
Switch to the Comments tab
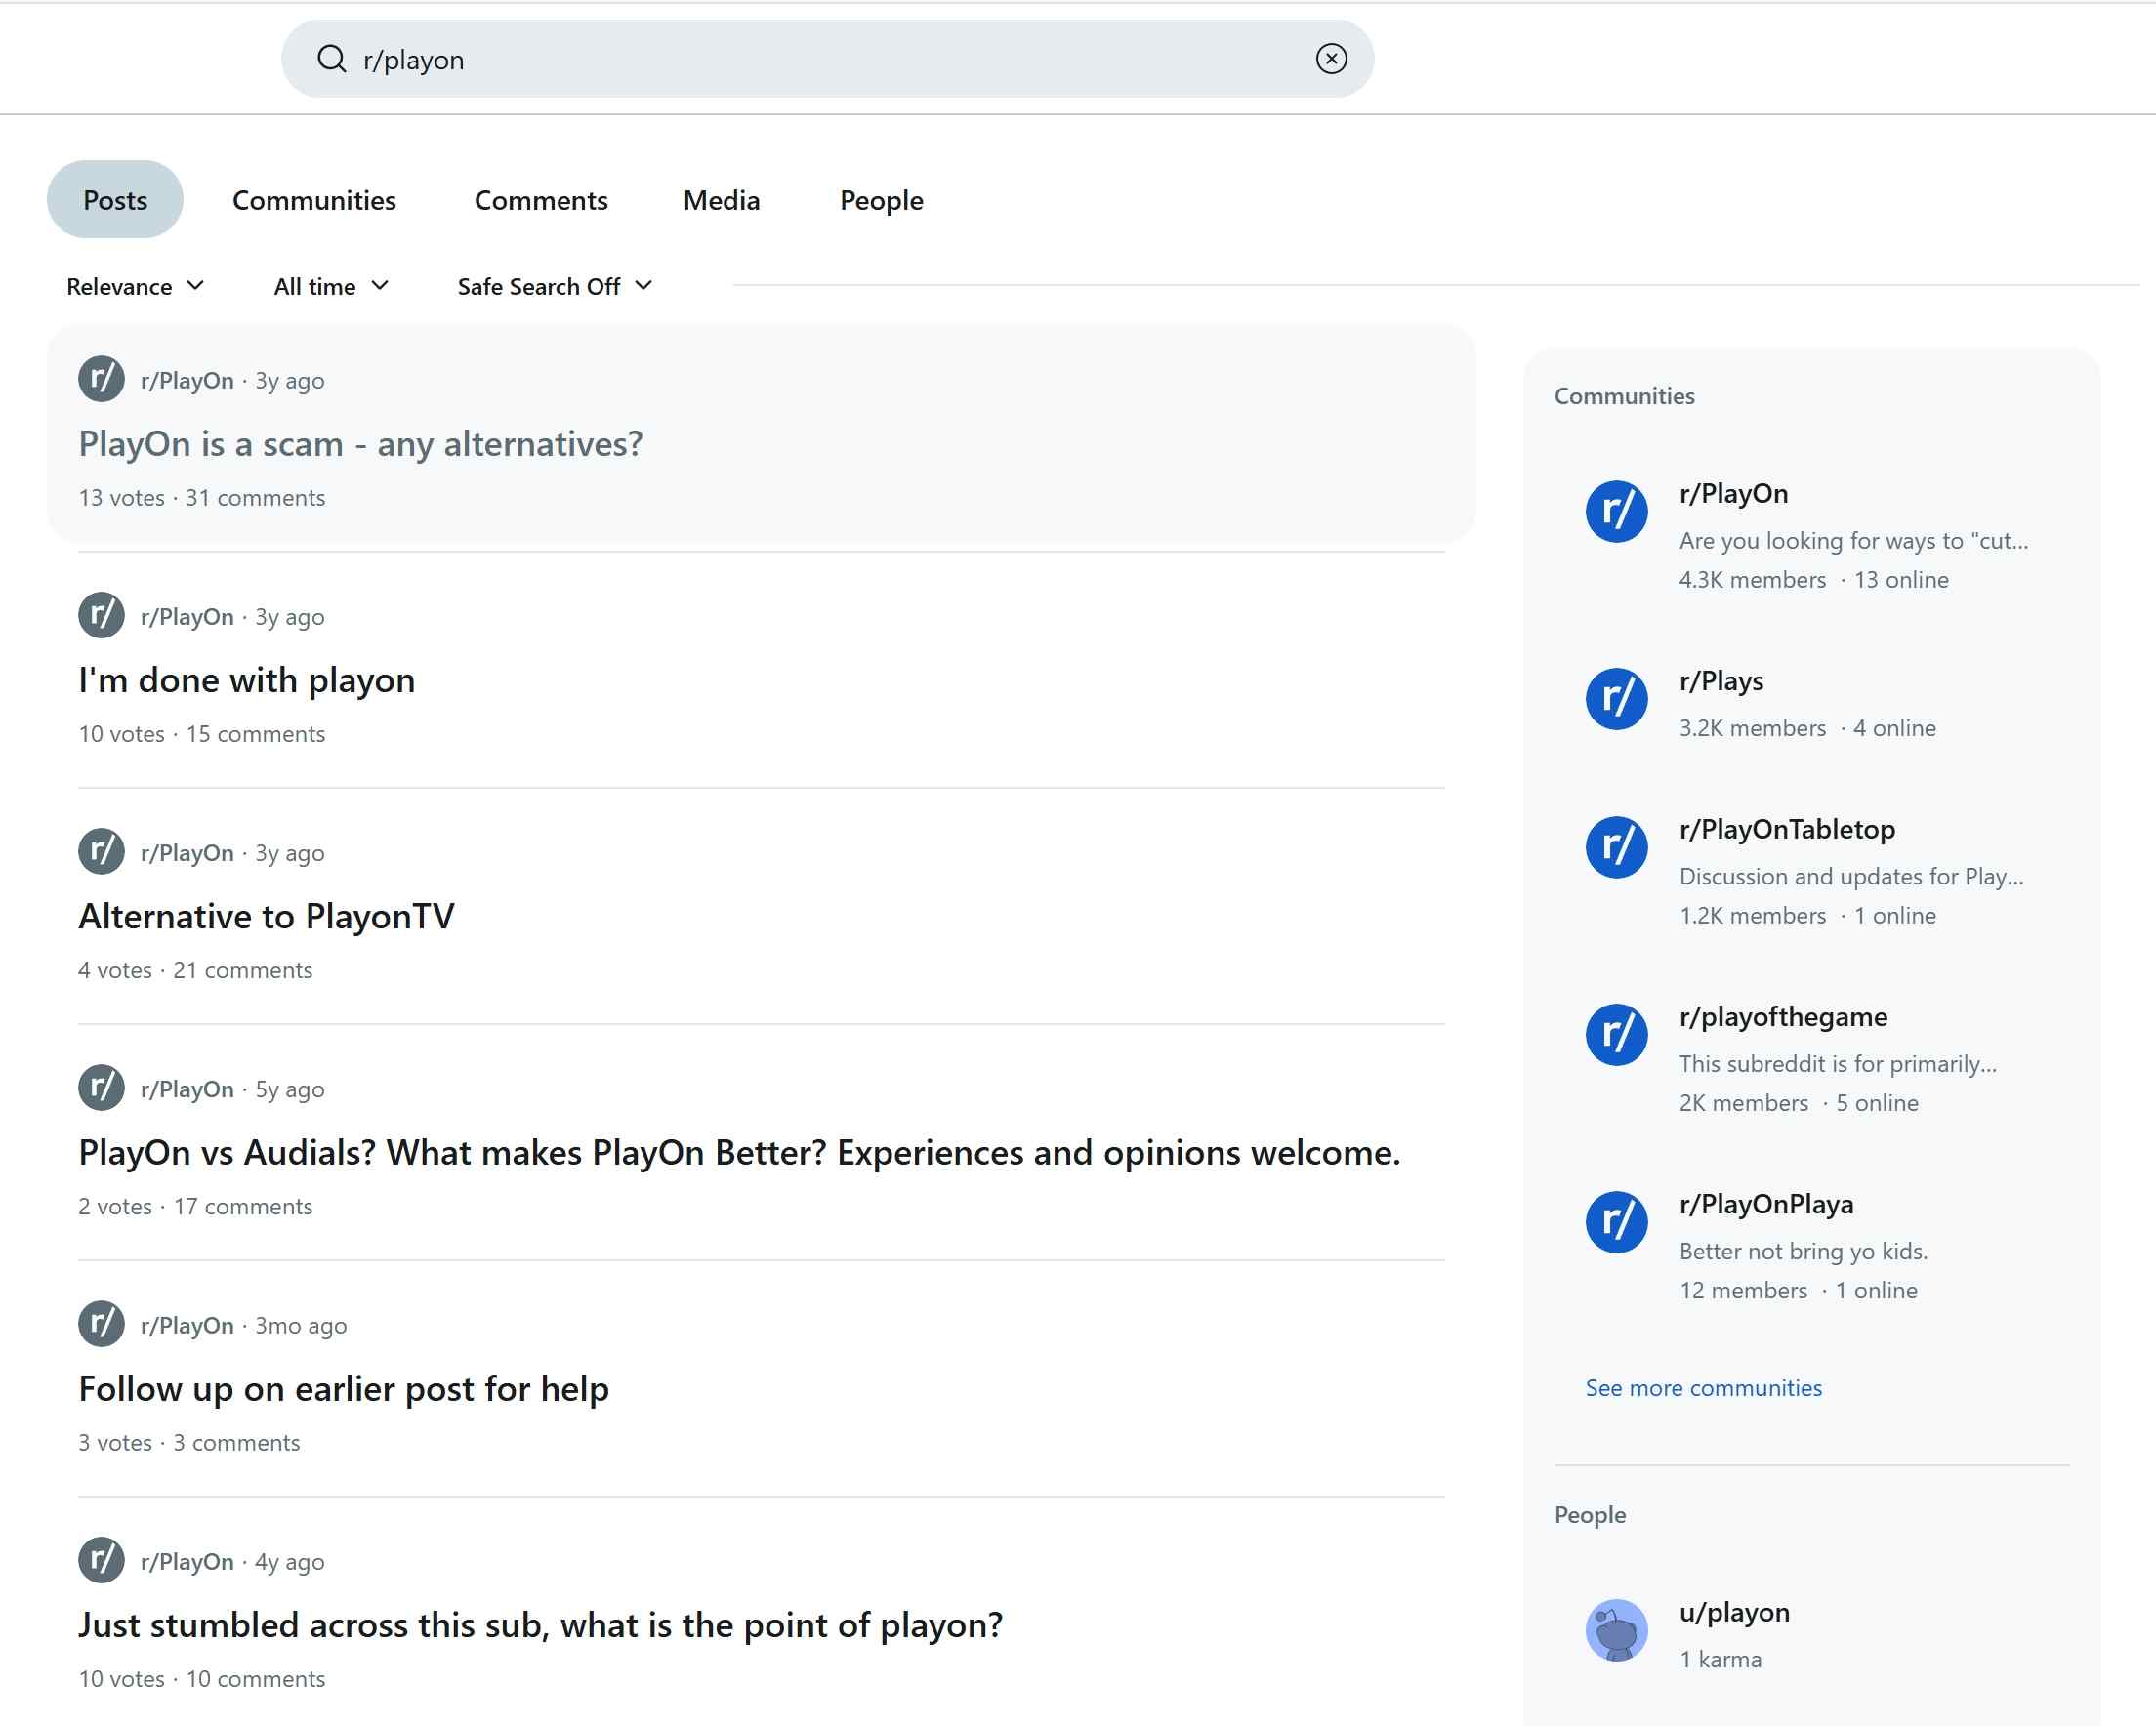(x=541, y=200)
